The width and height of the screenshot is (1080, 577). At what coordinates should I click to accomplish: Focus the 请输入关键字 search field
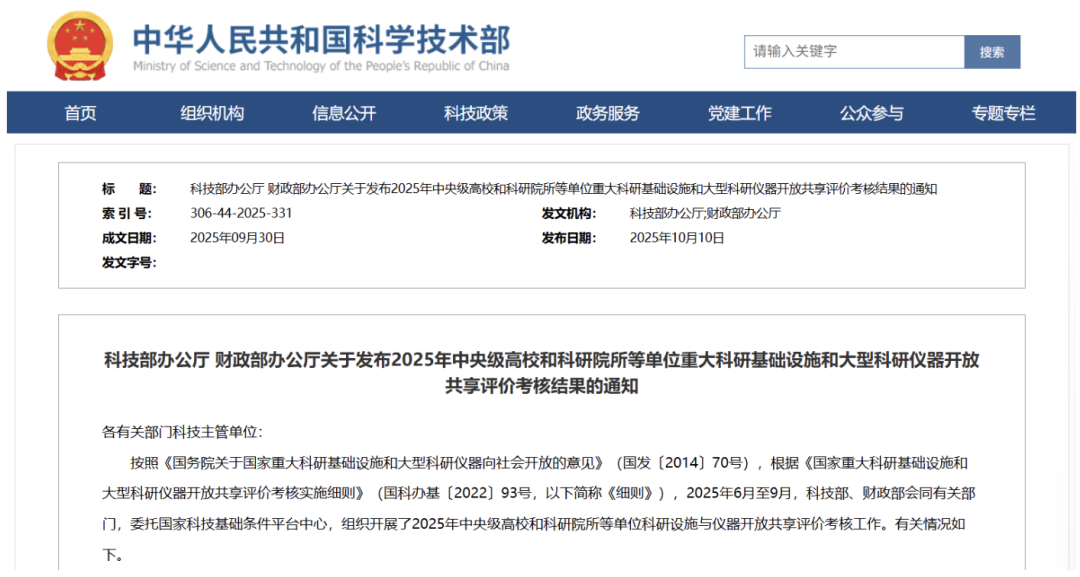coord(853,52)
